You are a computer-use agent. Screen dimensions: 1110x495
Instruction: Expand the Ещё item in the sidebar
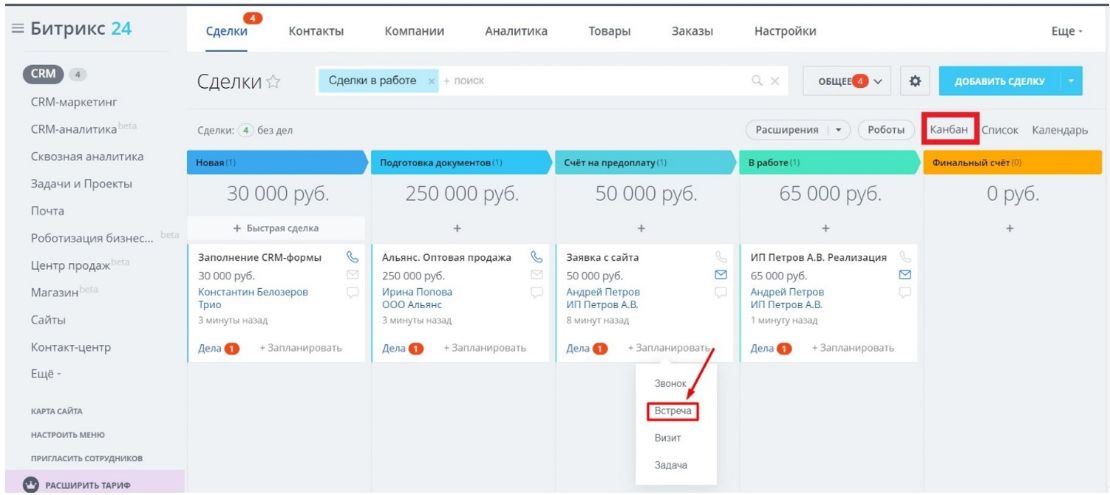47,375
